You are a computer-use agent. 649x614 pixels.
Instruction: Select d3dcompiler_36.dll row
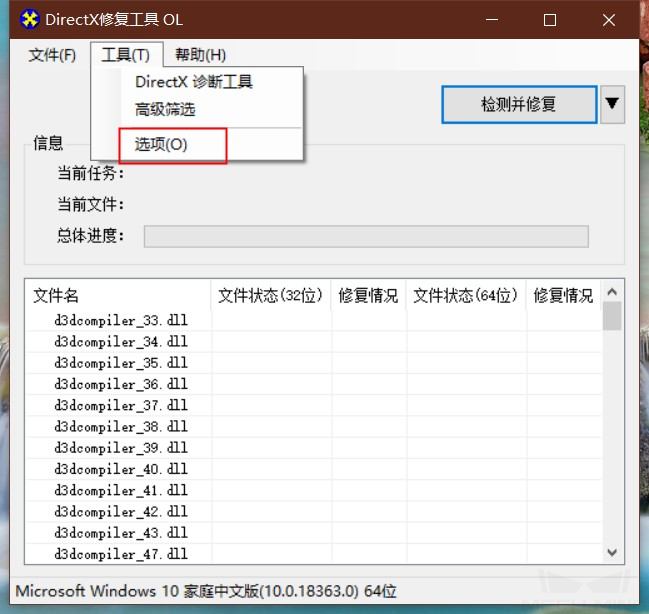pos(313,384)
